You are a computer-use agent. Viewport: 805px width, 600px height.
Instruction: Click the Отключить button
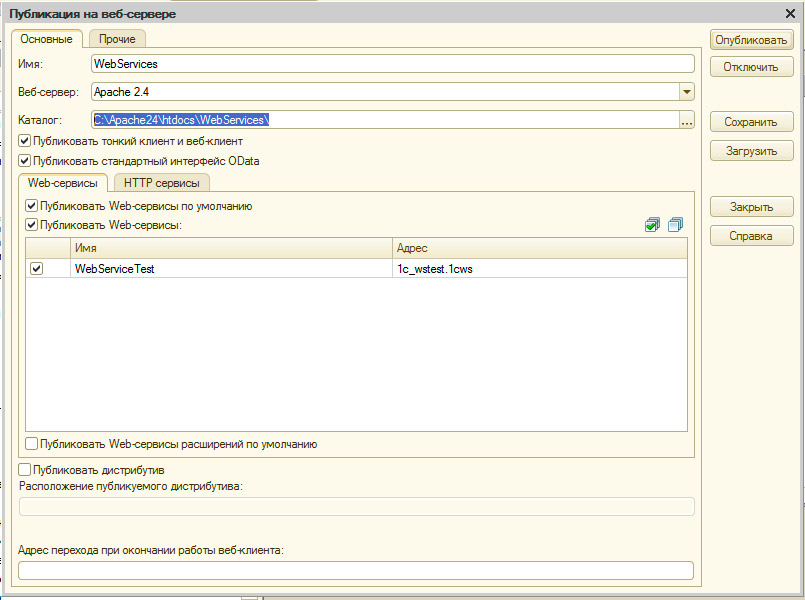[x=752, y=67]
